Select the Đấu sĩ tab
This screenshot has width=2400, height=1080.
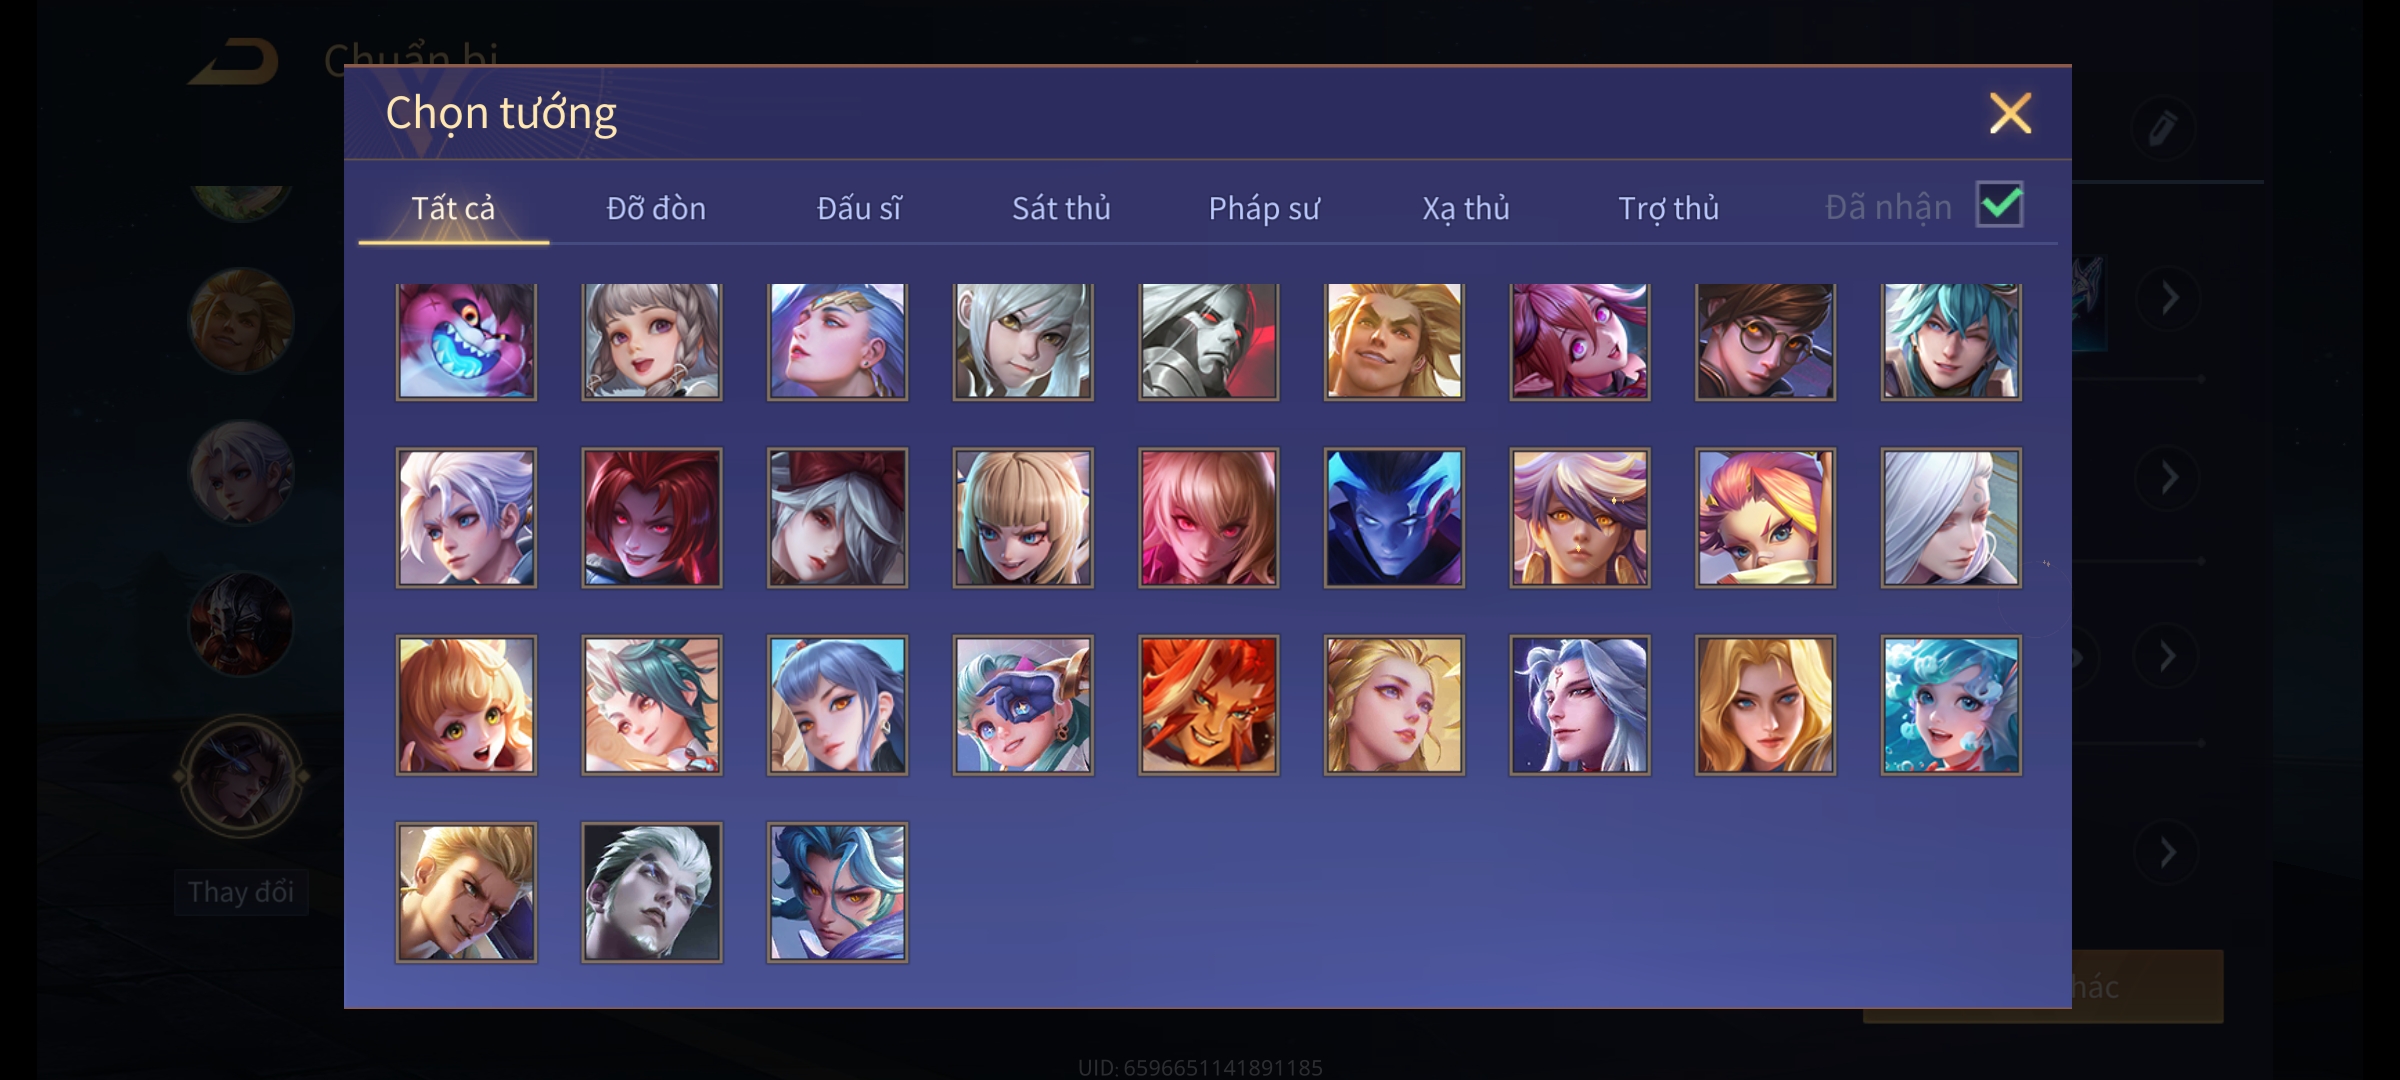pos(859,208)
